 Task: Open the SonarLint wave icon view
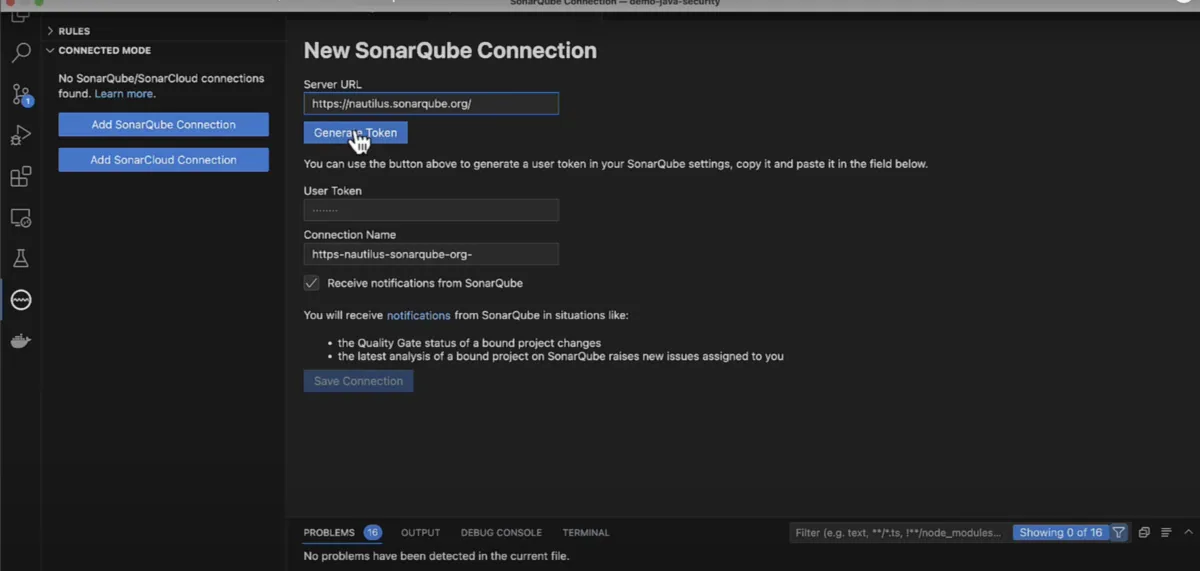(x=21, y=300)
